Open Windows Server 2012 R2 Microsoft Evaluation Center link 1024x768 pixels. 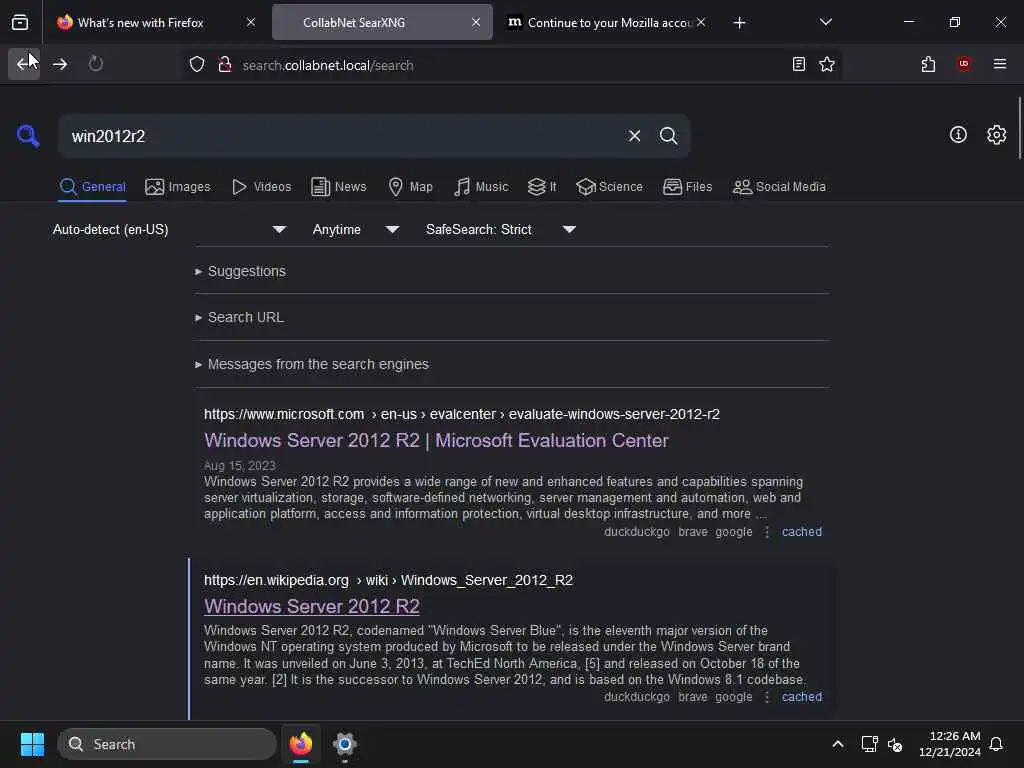coord(436,441)
